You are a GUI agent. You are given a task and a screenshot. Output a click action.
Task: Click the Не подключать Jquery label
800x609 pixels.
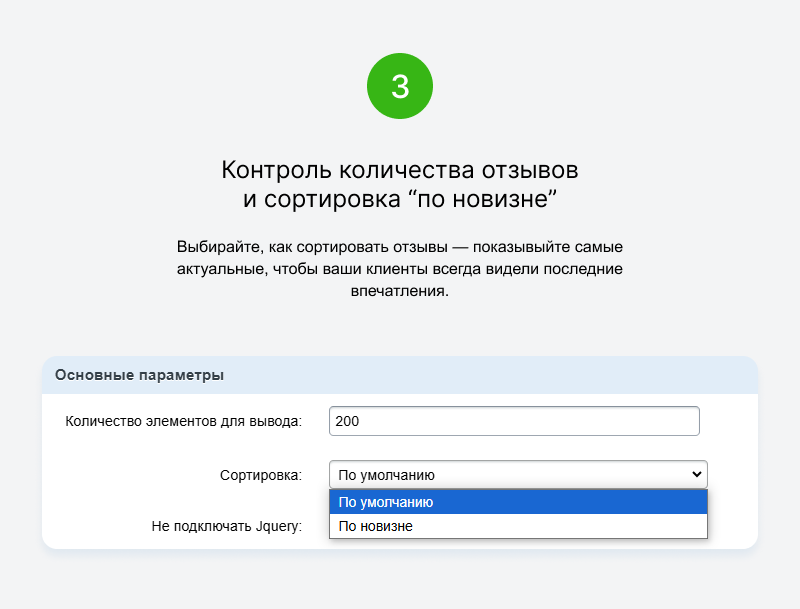click(227, 526)
